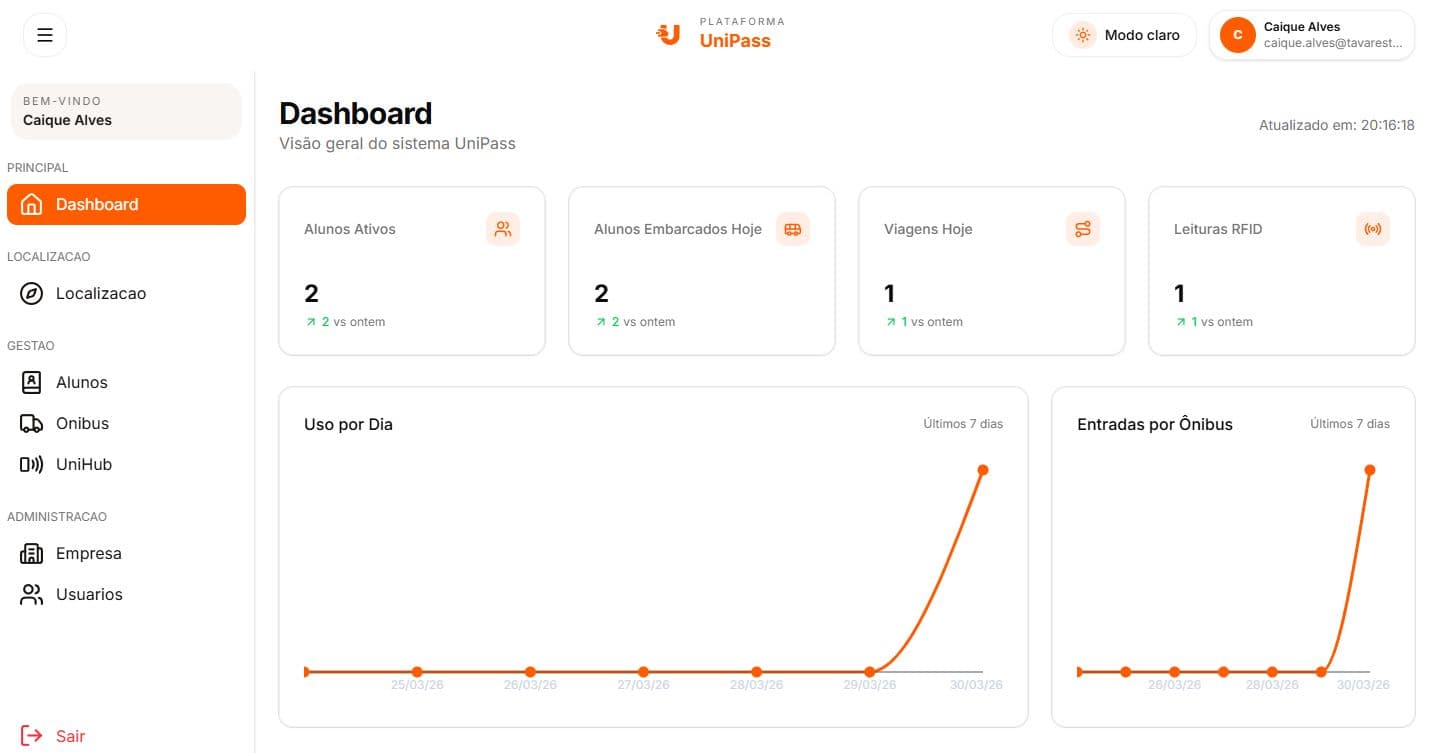
Task: Click the compass icon beside Localizacao
Action: point(32,293)
